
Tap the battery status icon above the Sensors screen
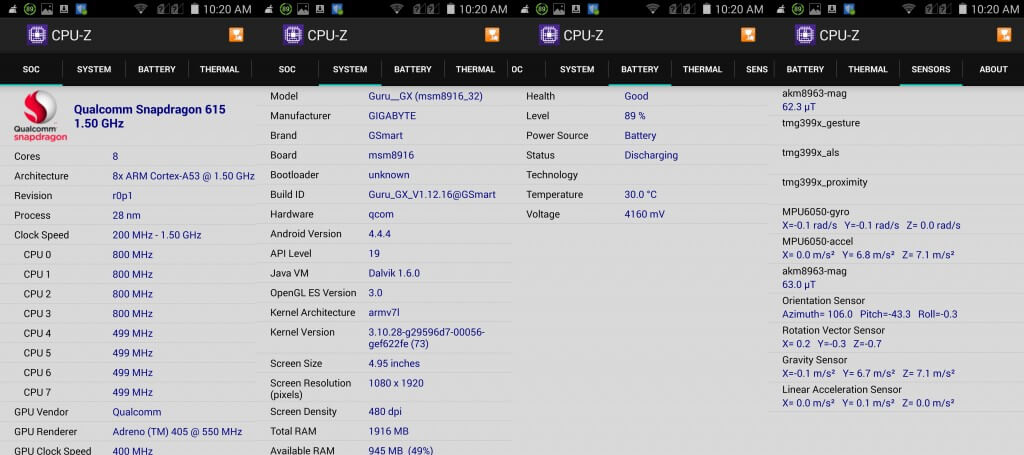963,9
